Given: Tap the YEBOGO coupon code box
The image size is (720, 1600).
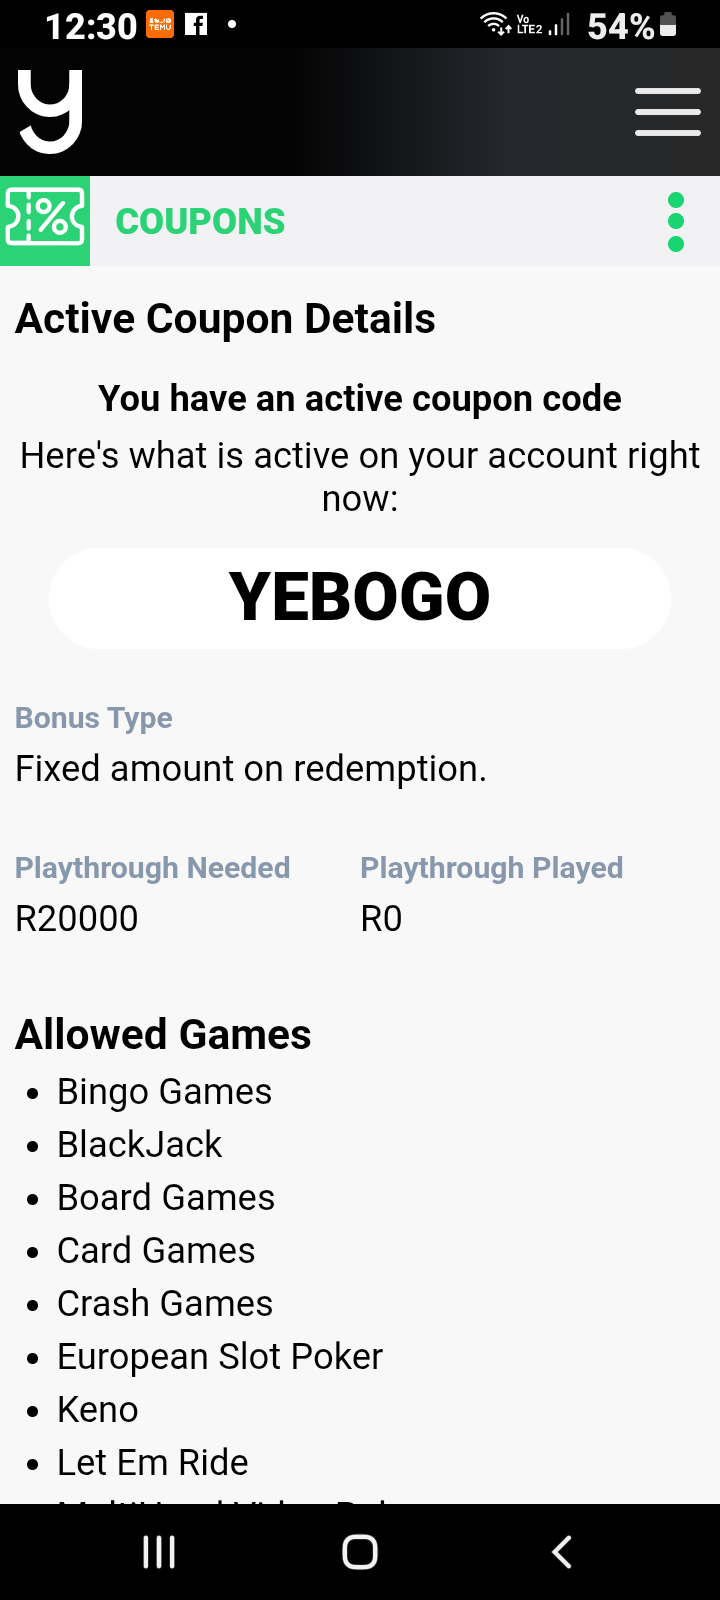Looking at the screenshot, I should tap(360, 598).
